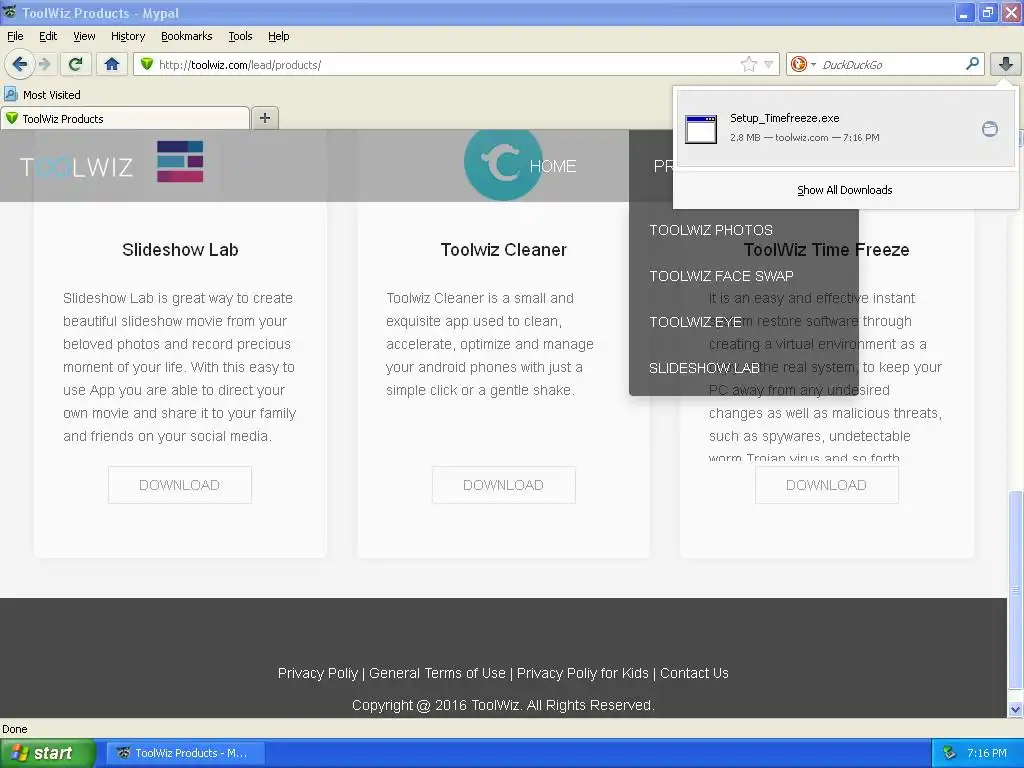
Task: Click the copyright 2016 ToolWiz text
Action: click(x=503, y=705)
